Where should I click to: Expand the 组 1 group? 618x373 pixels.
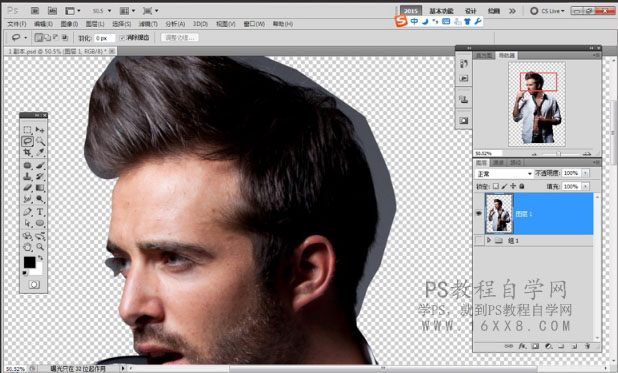489,240
